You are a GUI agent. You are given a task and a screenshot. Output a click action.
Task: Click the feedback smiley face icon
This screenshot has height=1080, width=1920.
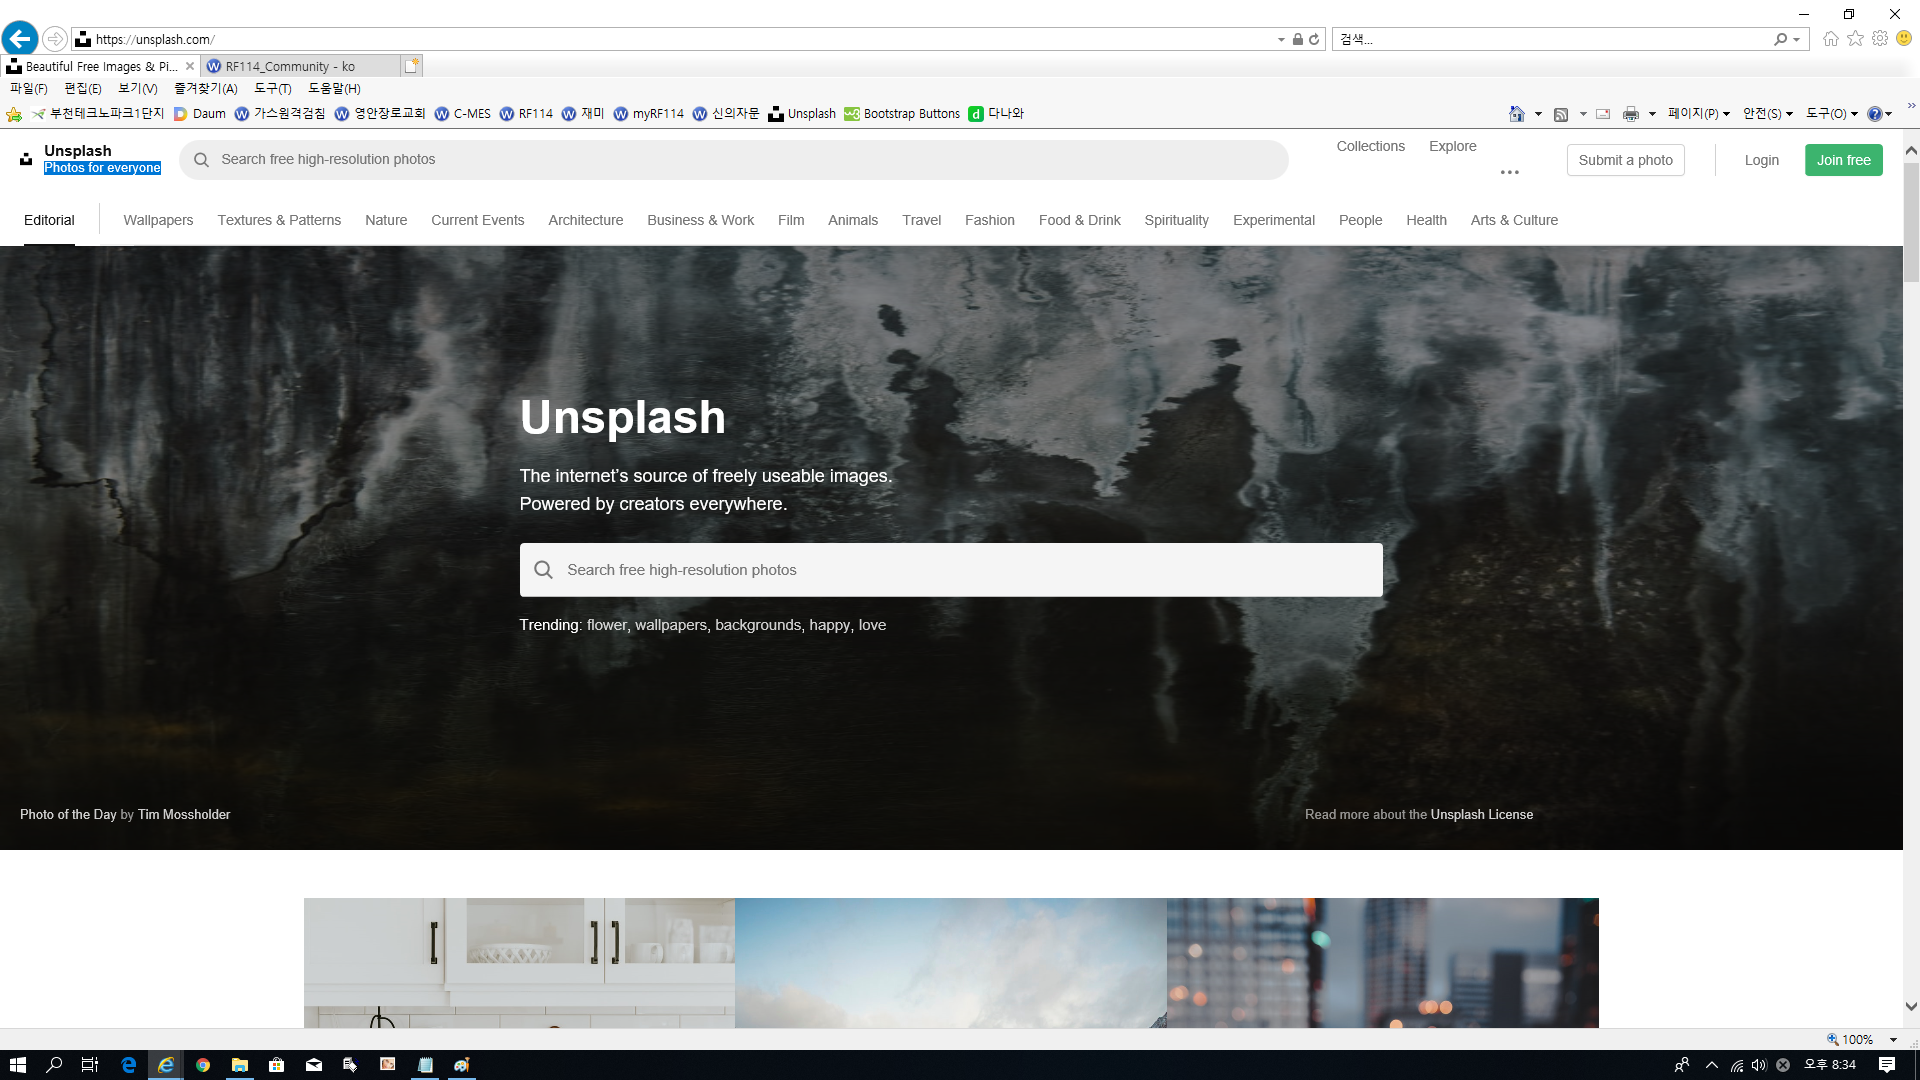(1904, 39)
